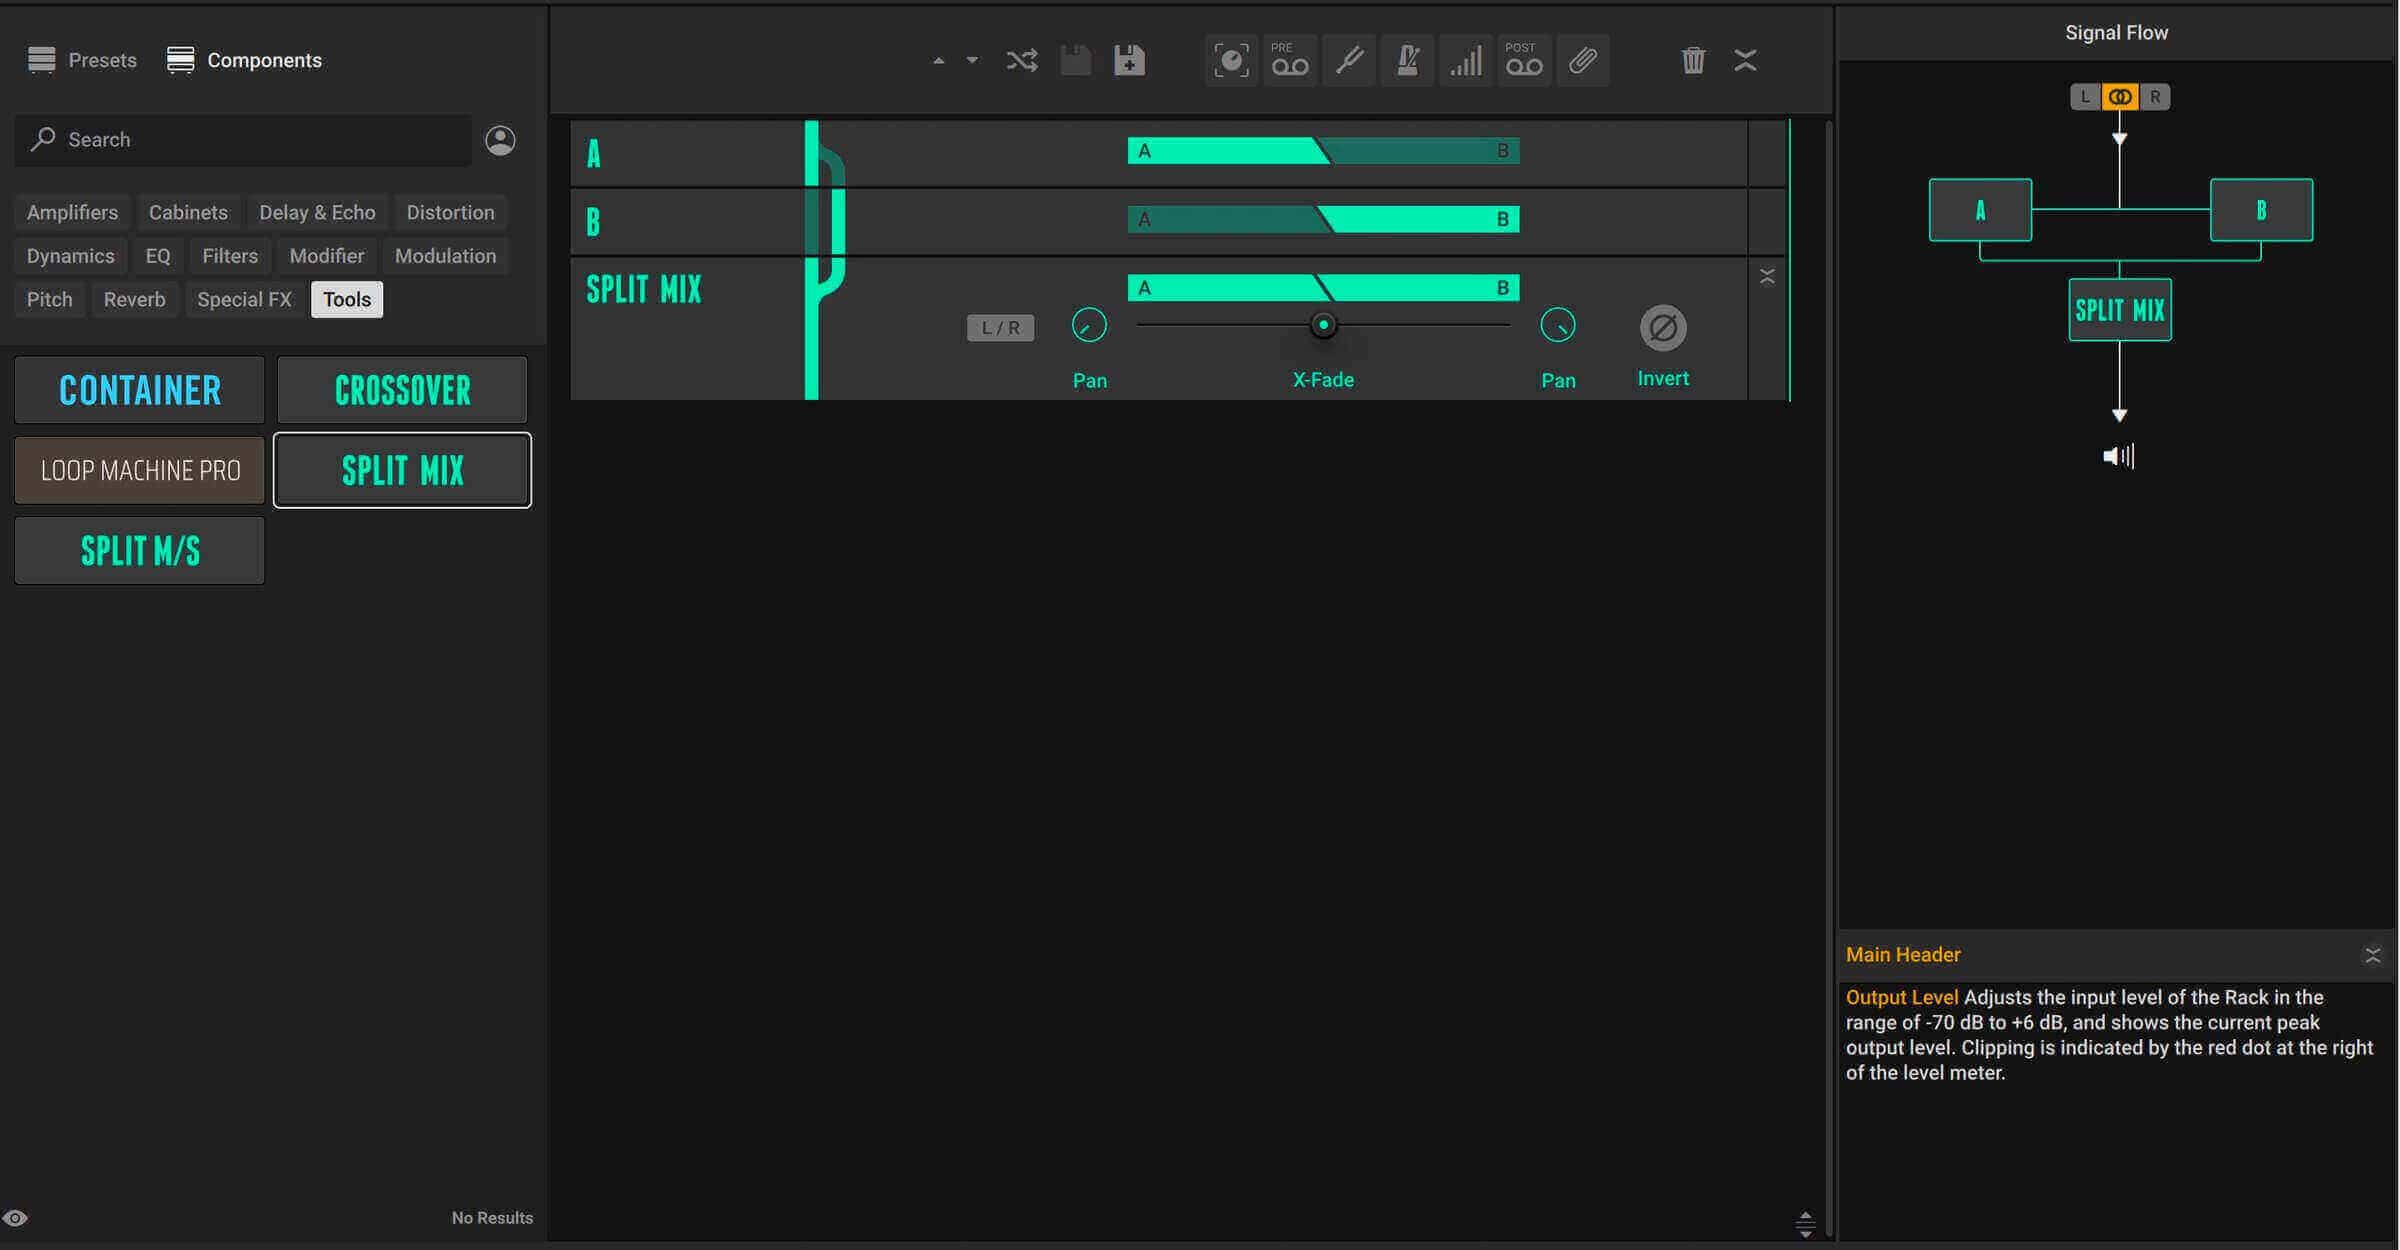
Task: Select previous preset with the up arrow
Action: point(938,61)
